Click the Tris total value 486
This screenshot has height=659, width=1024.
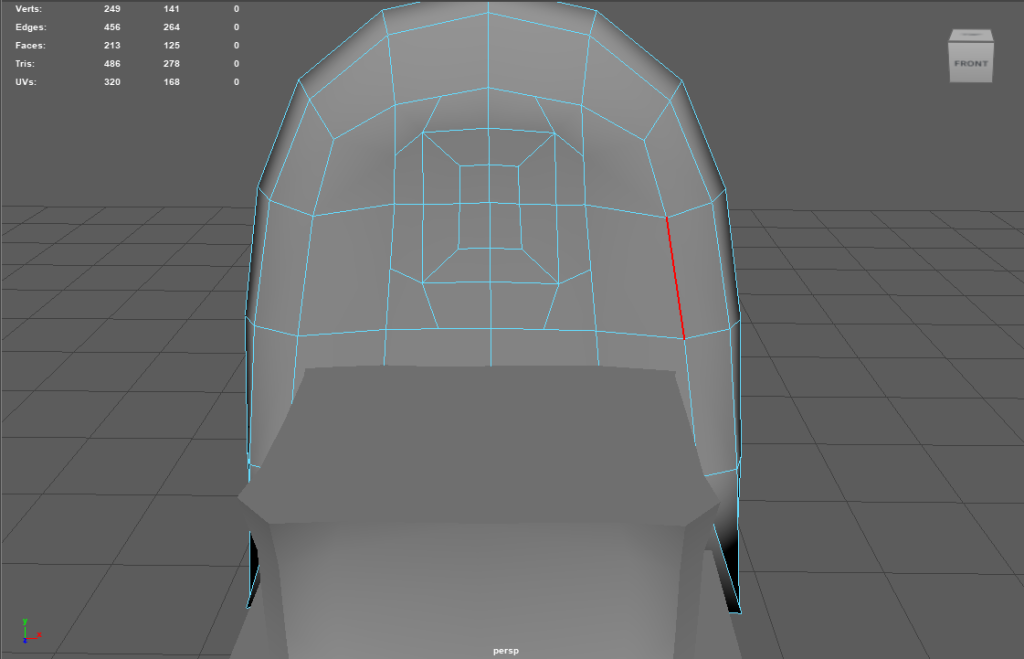coord(112,63)
